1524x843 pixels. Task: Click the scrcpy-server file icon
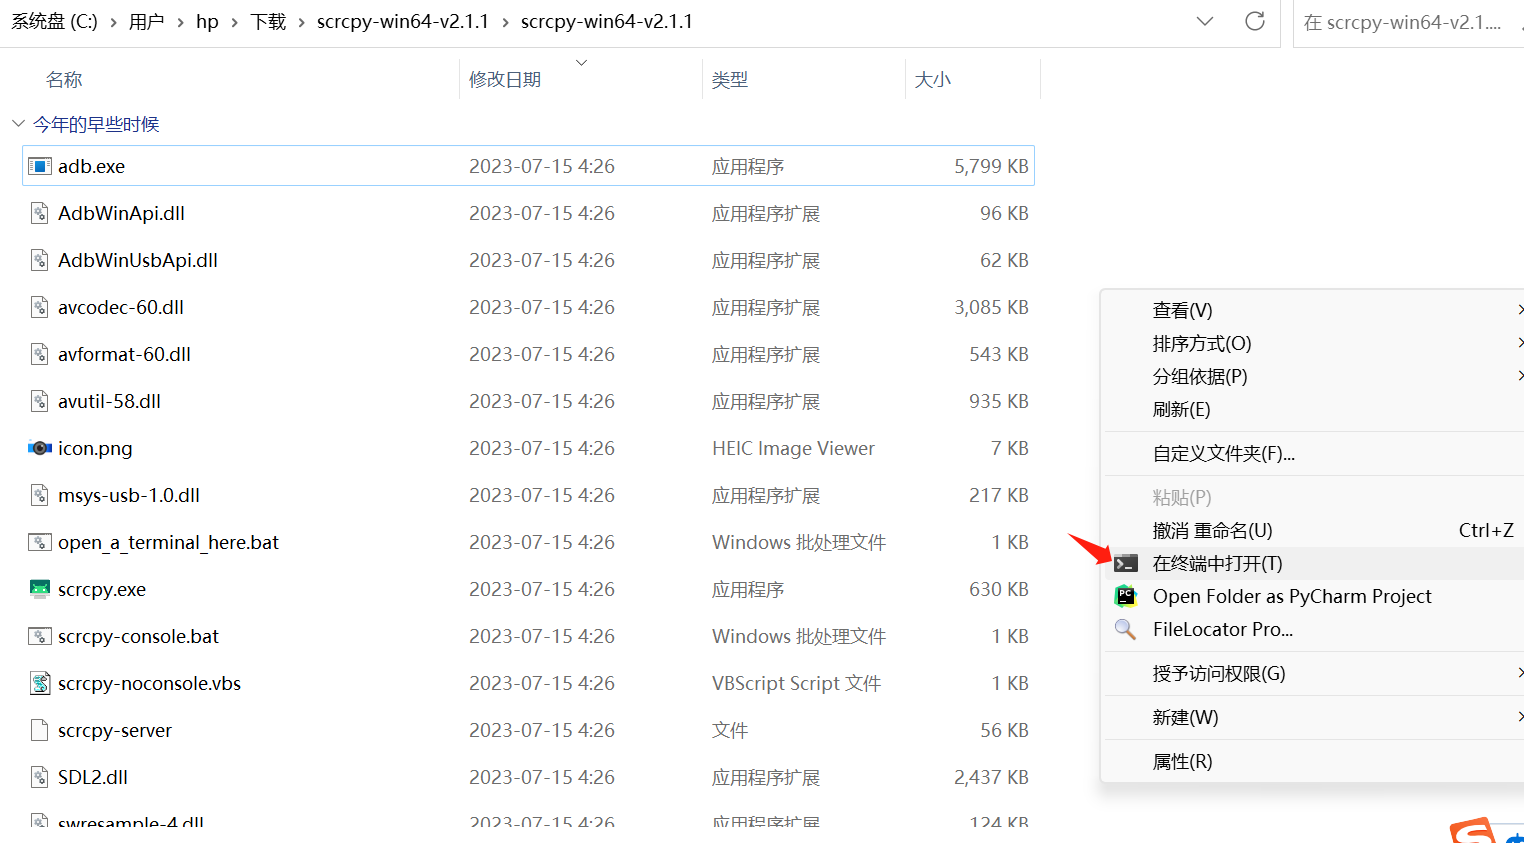tap(40, 730)
